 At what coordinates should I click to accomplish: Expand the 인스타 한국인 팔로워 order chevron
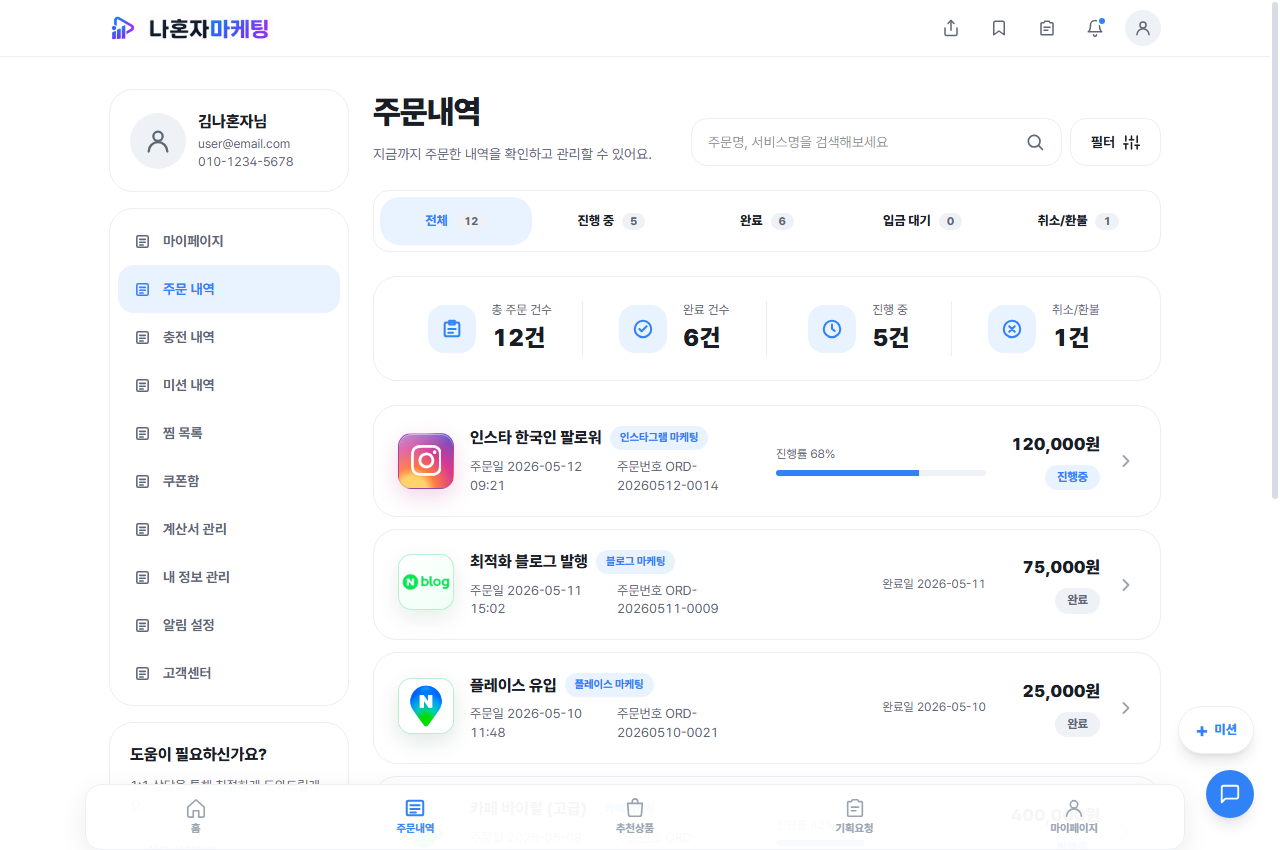pos(1126,461)
